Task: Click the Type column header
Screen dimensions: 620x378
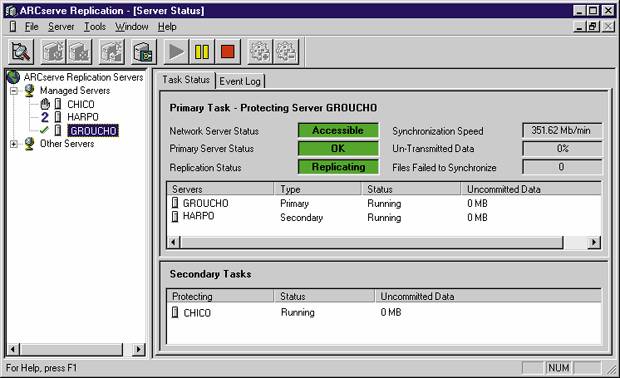Action: (x=318, y=189)
